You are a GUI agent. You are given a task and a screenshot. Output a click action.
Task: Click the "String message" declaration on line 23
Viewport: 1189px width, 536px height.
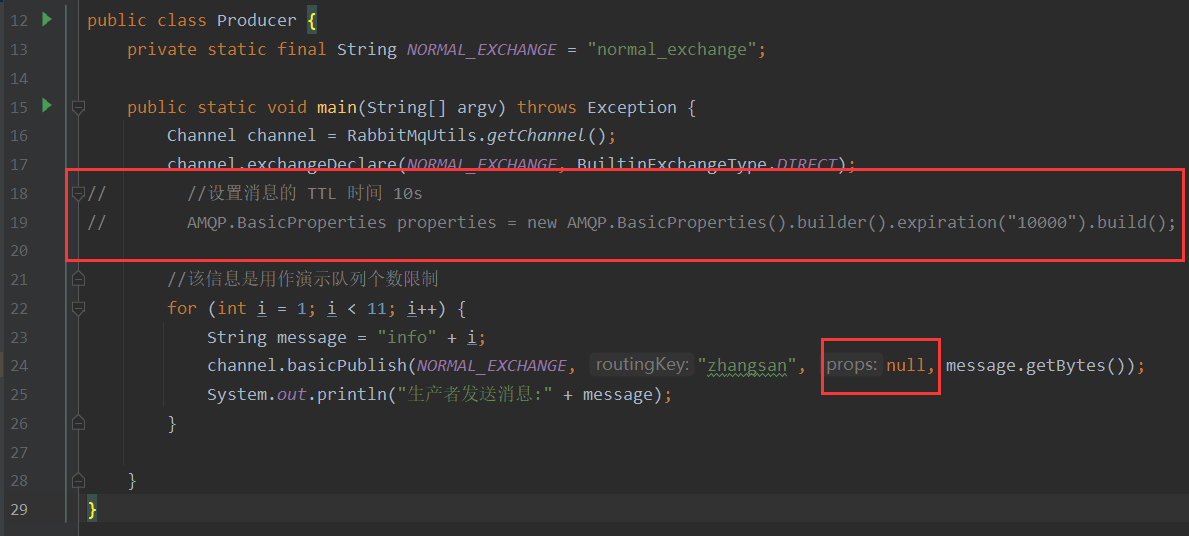click(x=277, y=337)
